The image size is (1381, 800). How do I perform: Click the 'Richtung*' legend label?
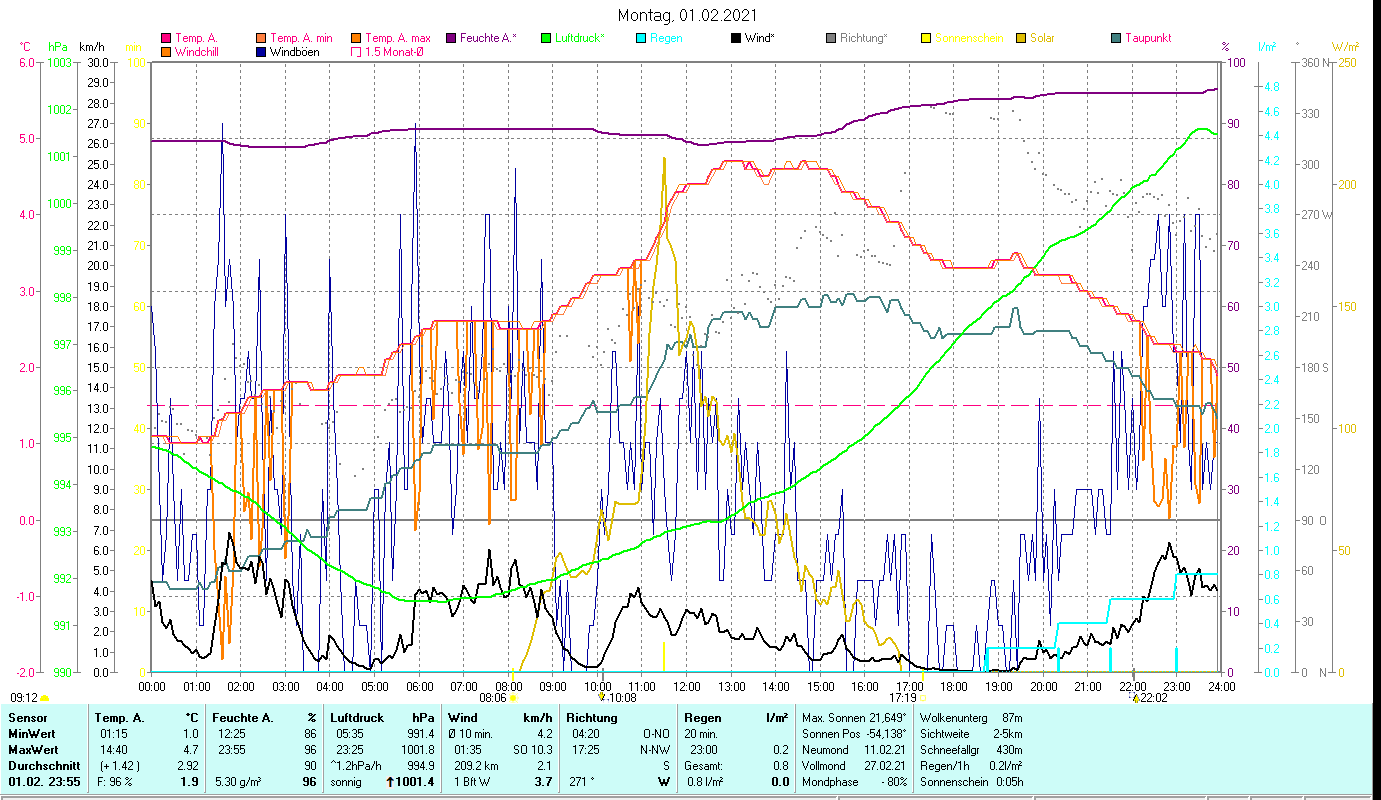pyautogui.click(x=863, y=38)
